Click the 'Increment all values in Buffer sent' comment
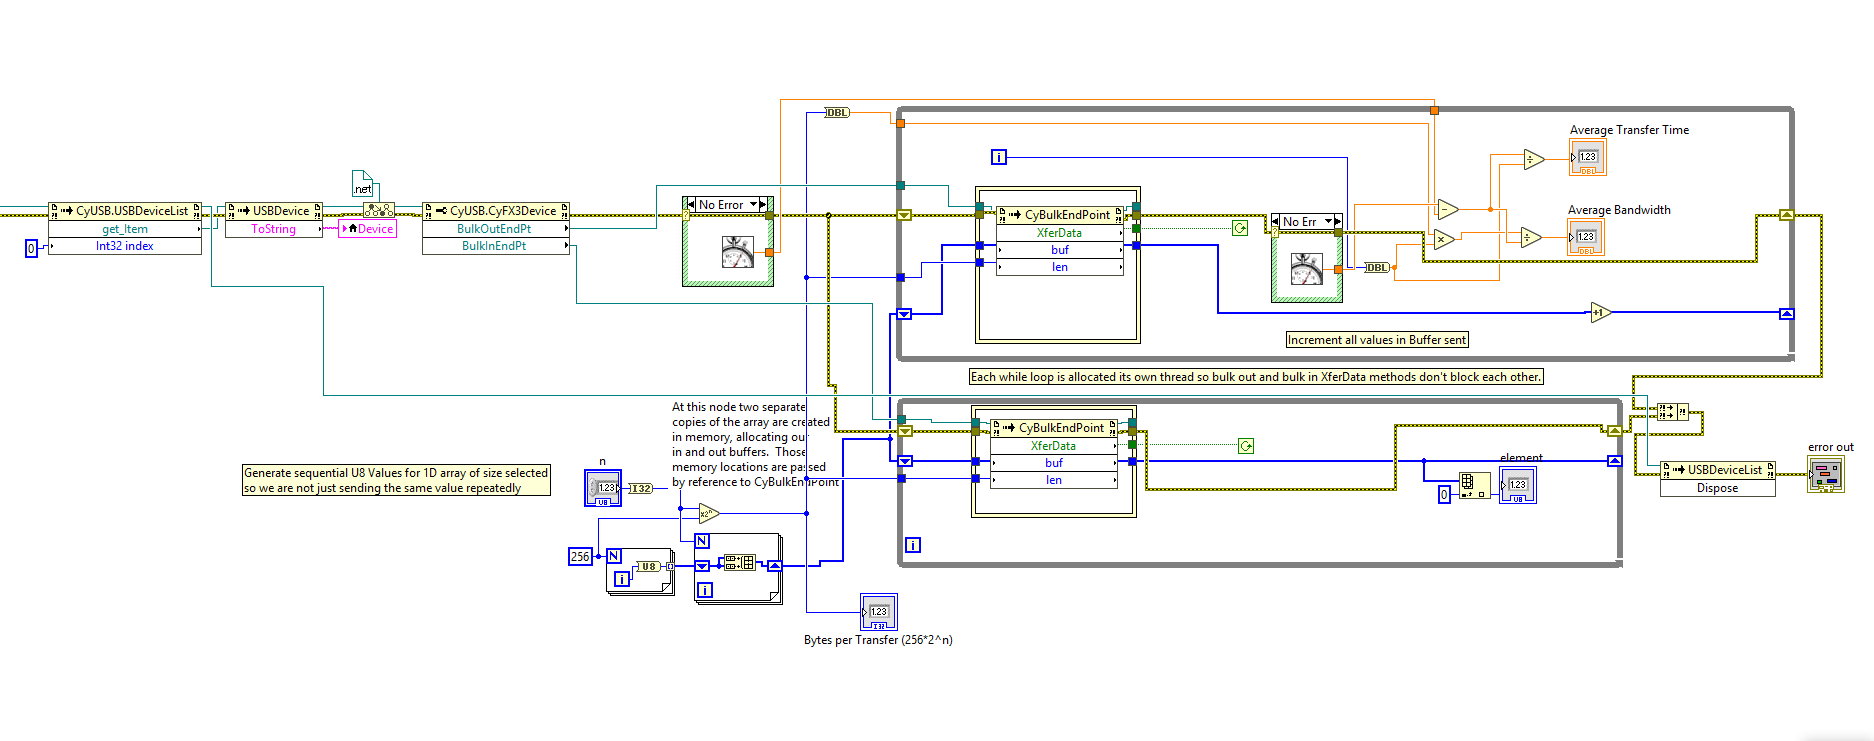Viewport: 1874px width, 741px height. coord(1377,340)
